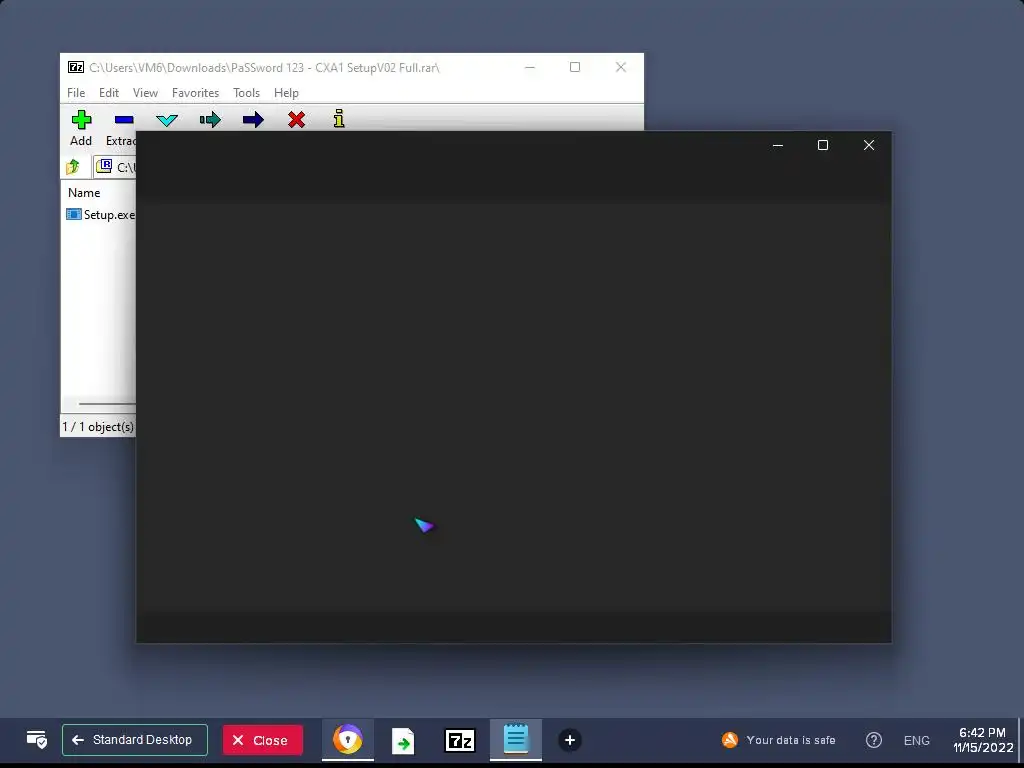Click the cyan Test checkmark icon in 7-Zip

[x=167, y=120]
